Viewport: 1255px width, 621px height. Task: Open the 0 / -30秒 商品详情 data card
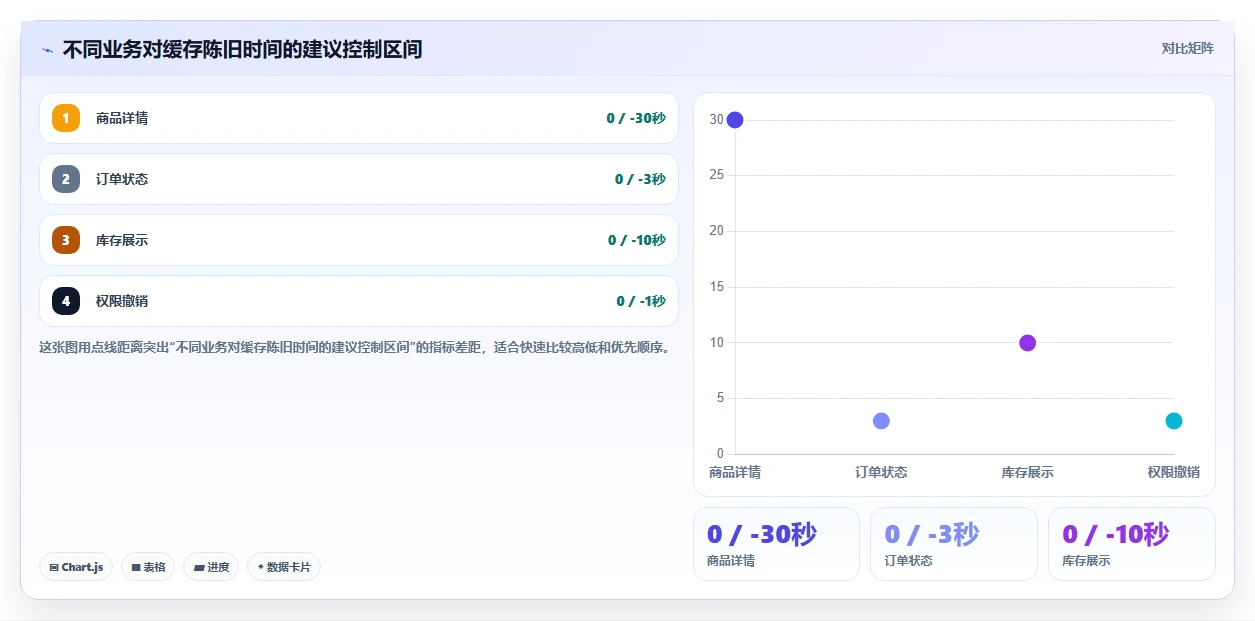(776, 544)
